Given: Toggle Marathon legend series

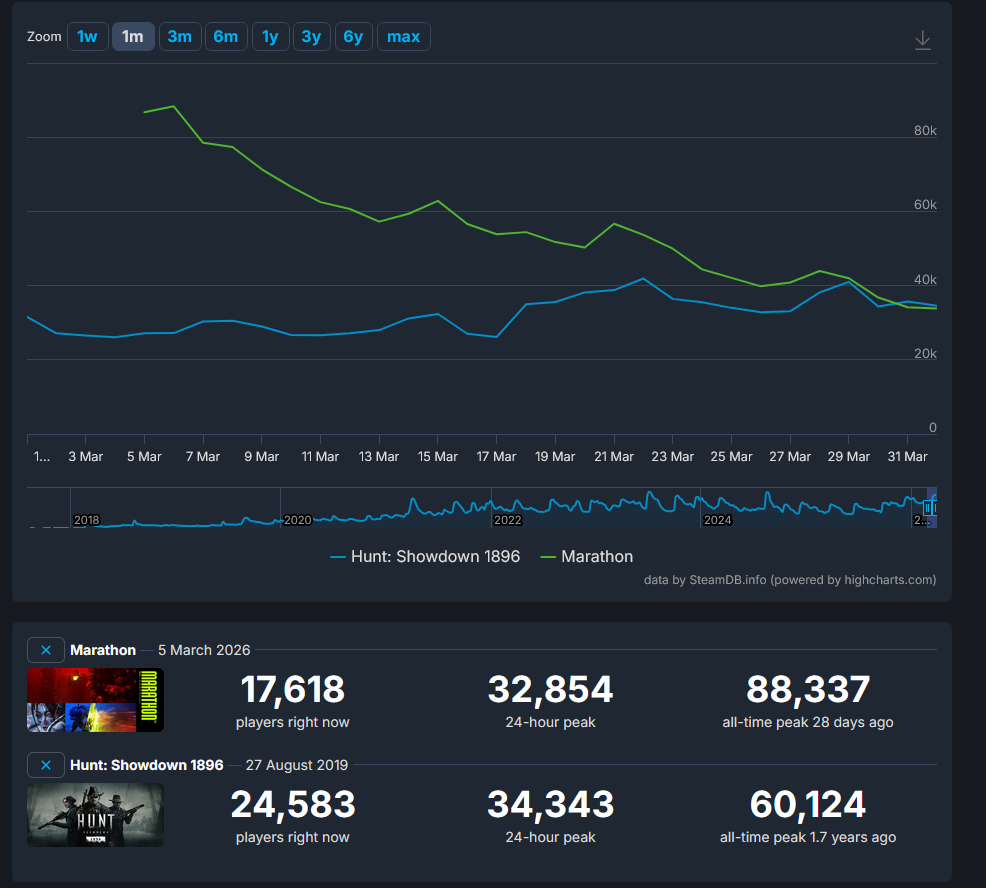Looking at the screenshot, I should pos(587,557).
